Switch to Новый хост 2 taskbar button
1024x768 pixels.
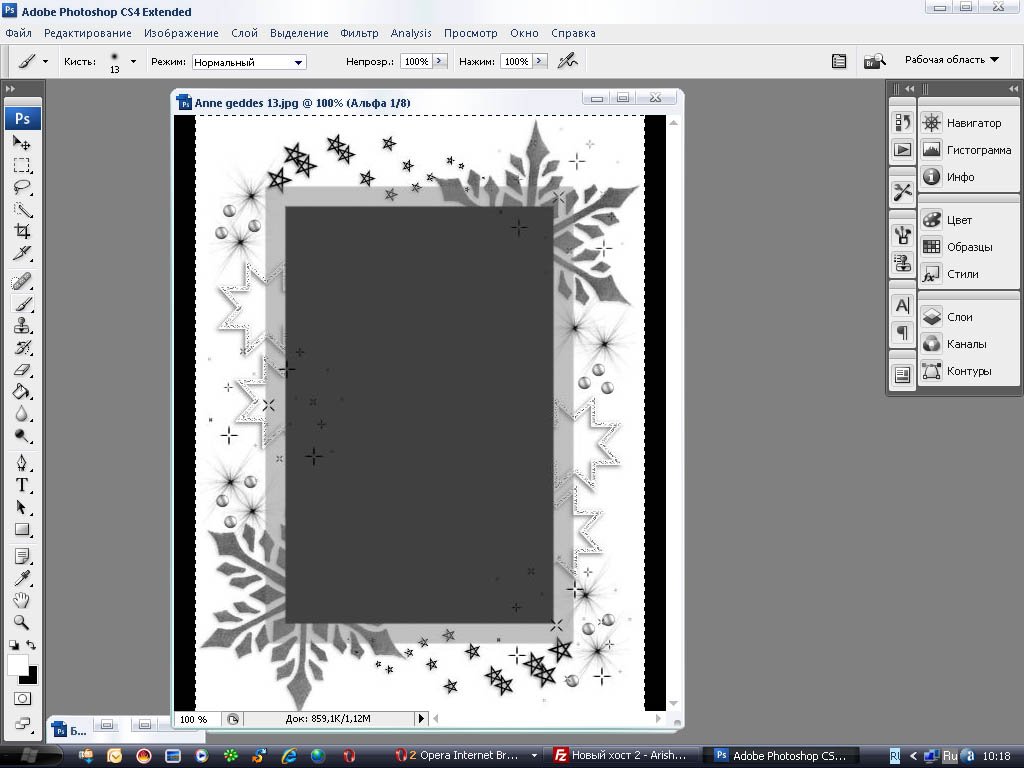622,755
